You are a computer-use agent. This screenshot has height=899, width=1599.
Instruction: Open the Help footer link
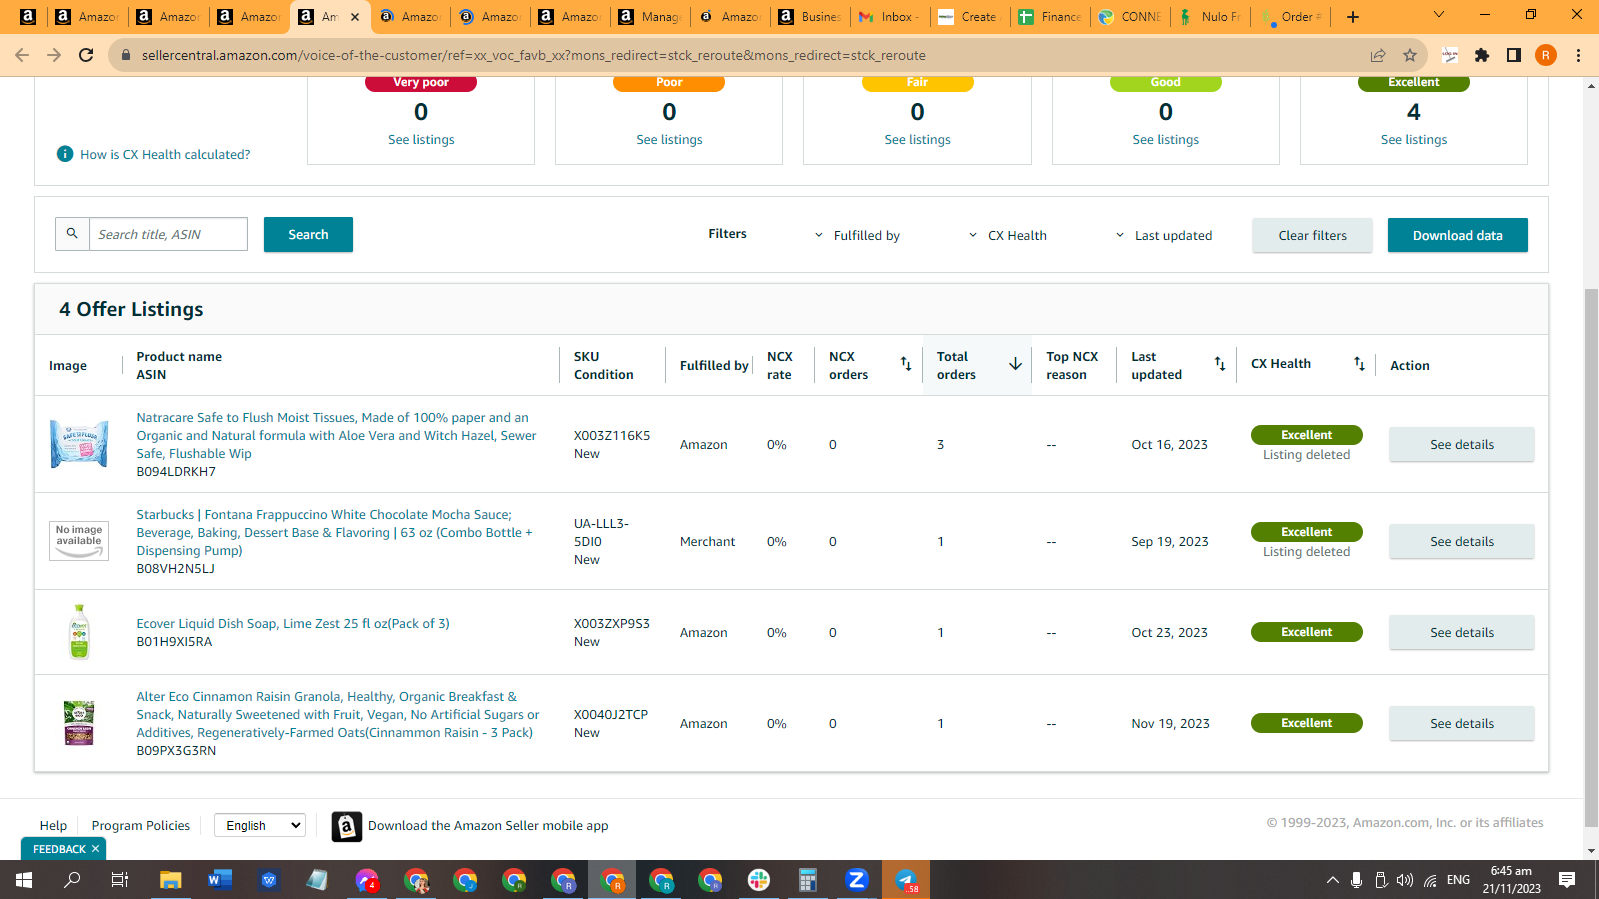pos(53,826)
